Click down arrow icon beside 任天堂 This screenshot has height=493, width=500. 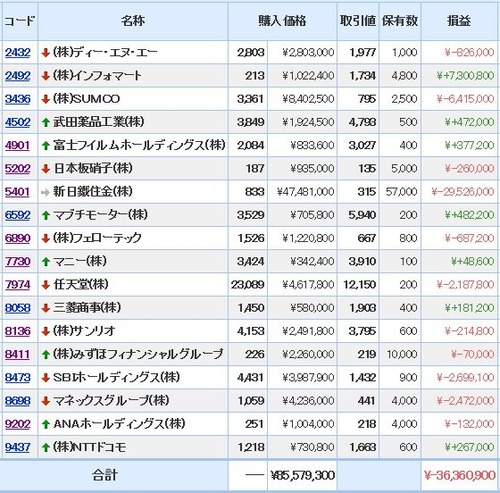click(x=46, y=285)
